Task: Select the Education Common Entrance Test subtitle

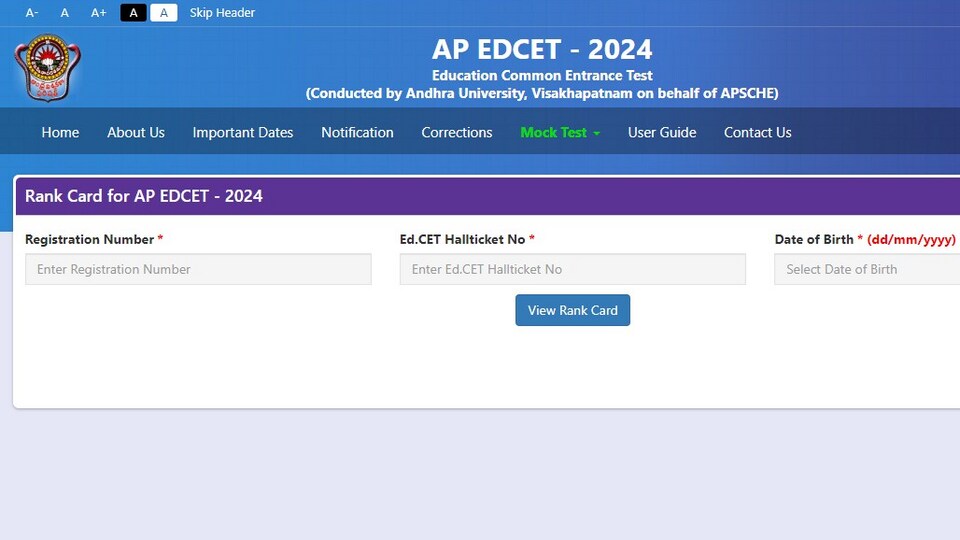Action: [x=542, y=75]
